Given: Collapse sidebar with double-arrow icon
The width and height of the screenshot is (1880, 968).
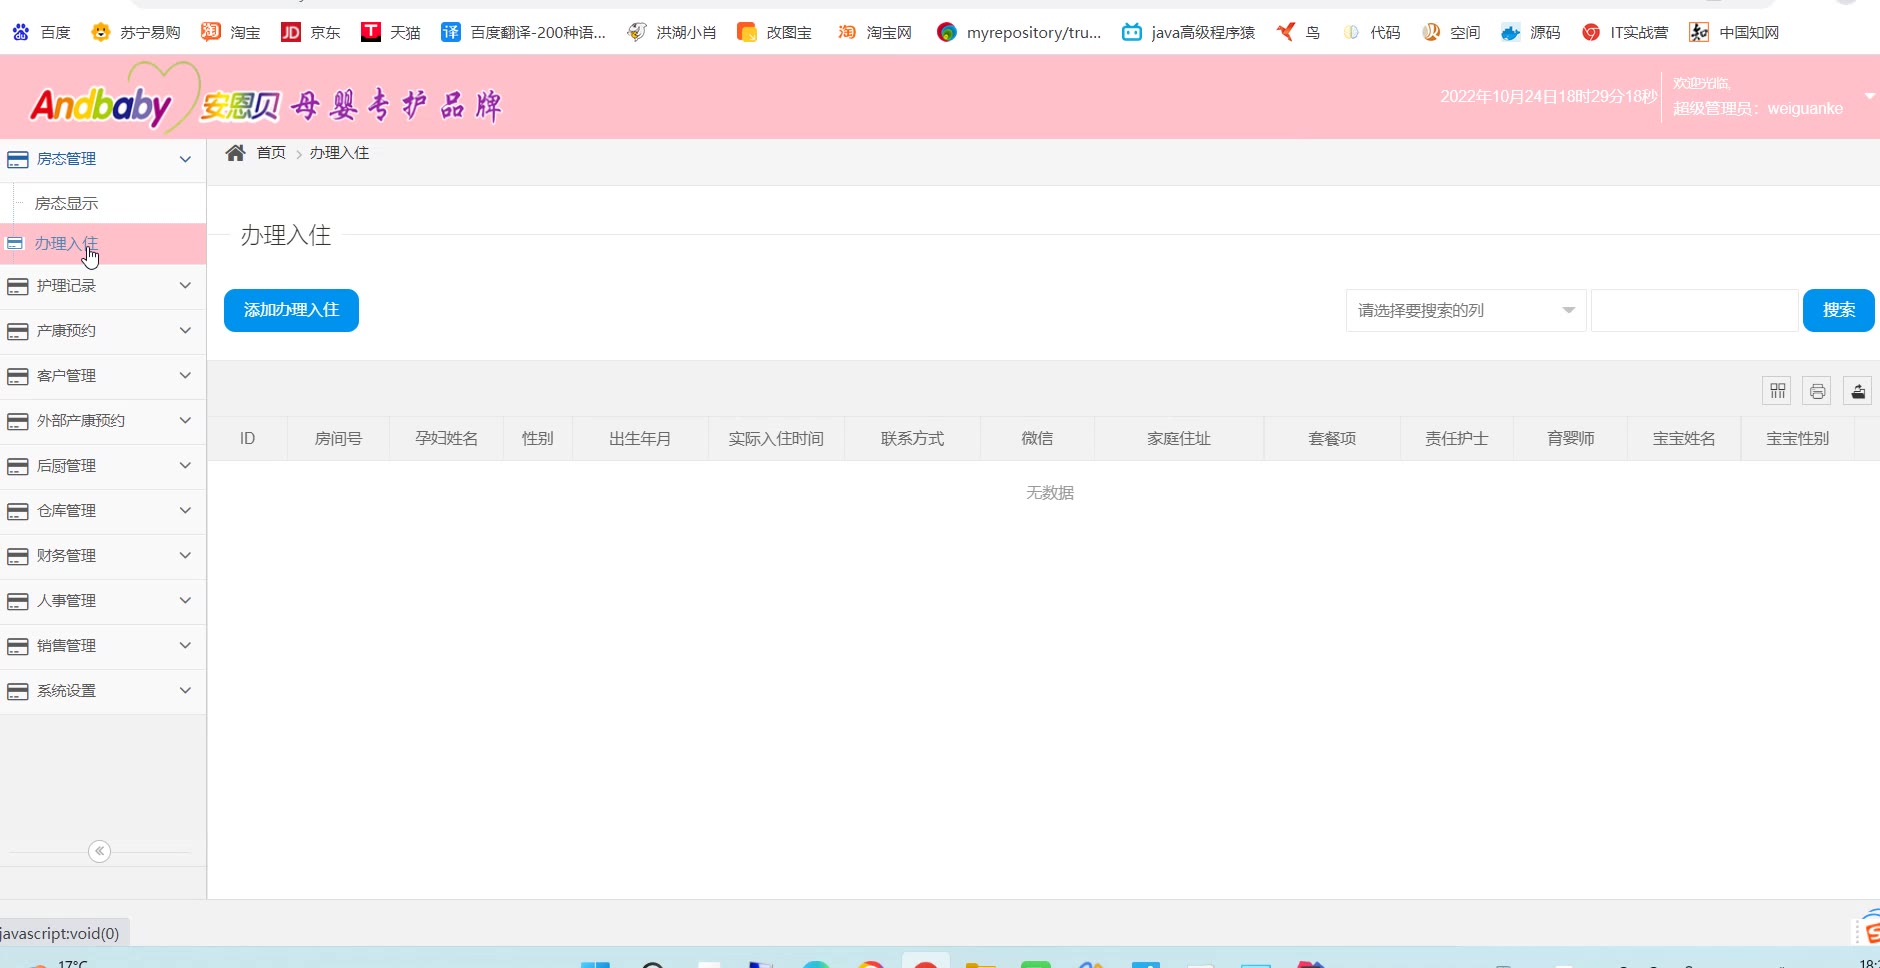Looking at the screenshot, I should 99,851.
